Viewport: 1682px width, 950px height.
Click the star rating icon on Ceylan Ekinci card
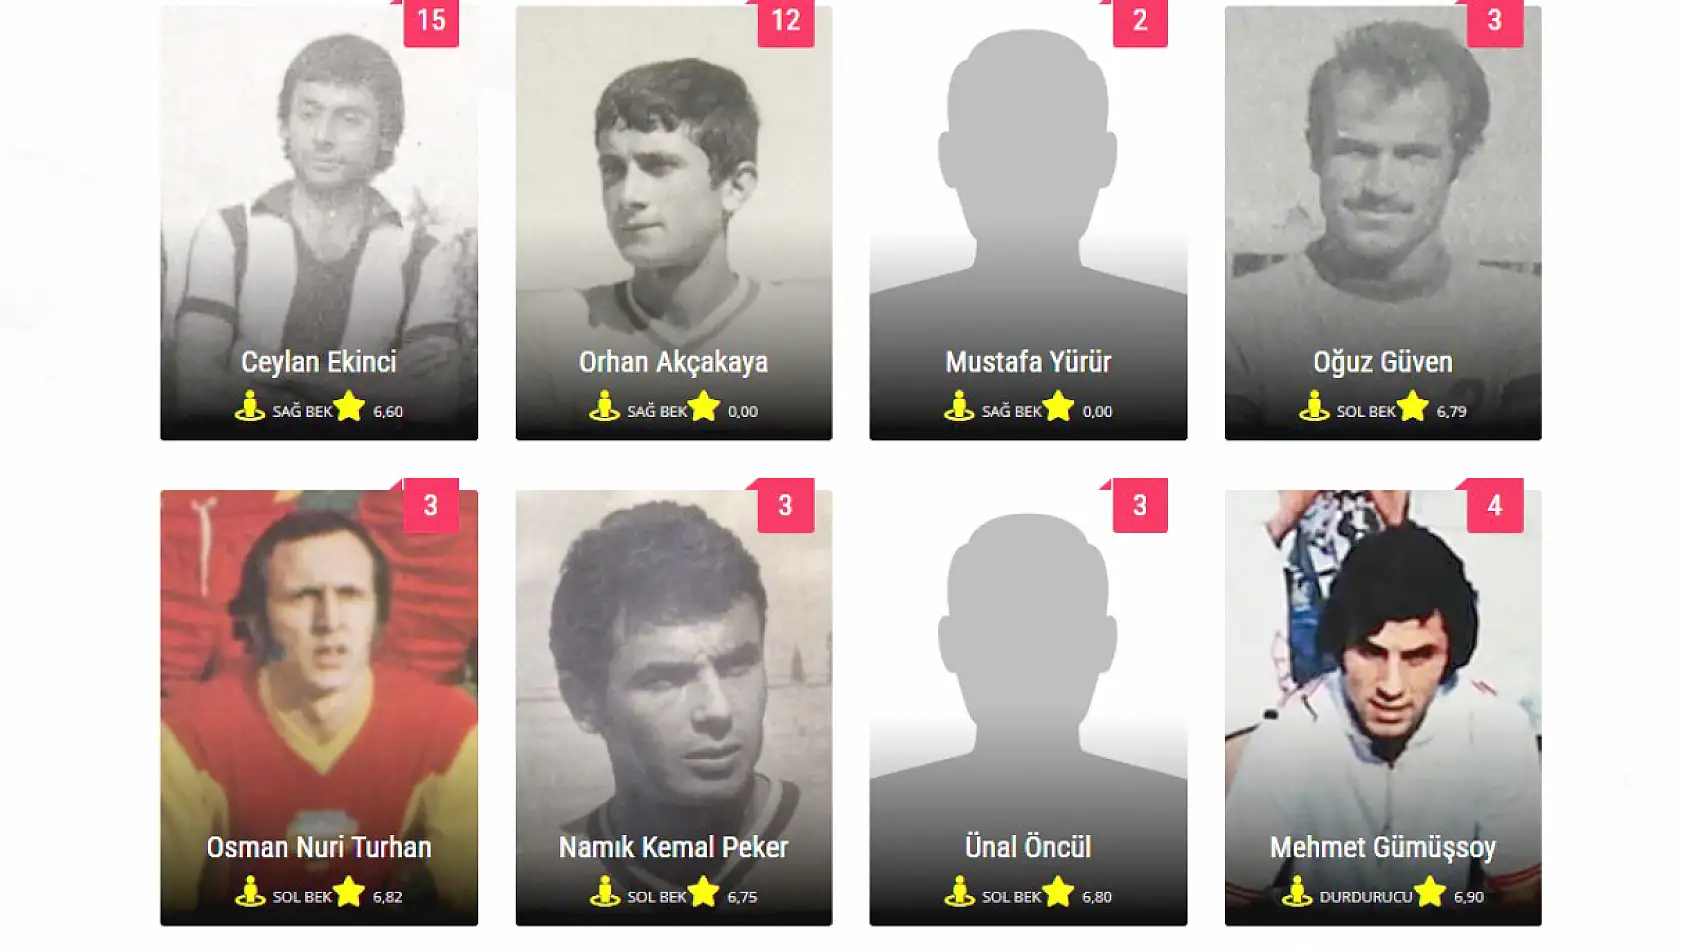coord(349,406)
